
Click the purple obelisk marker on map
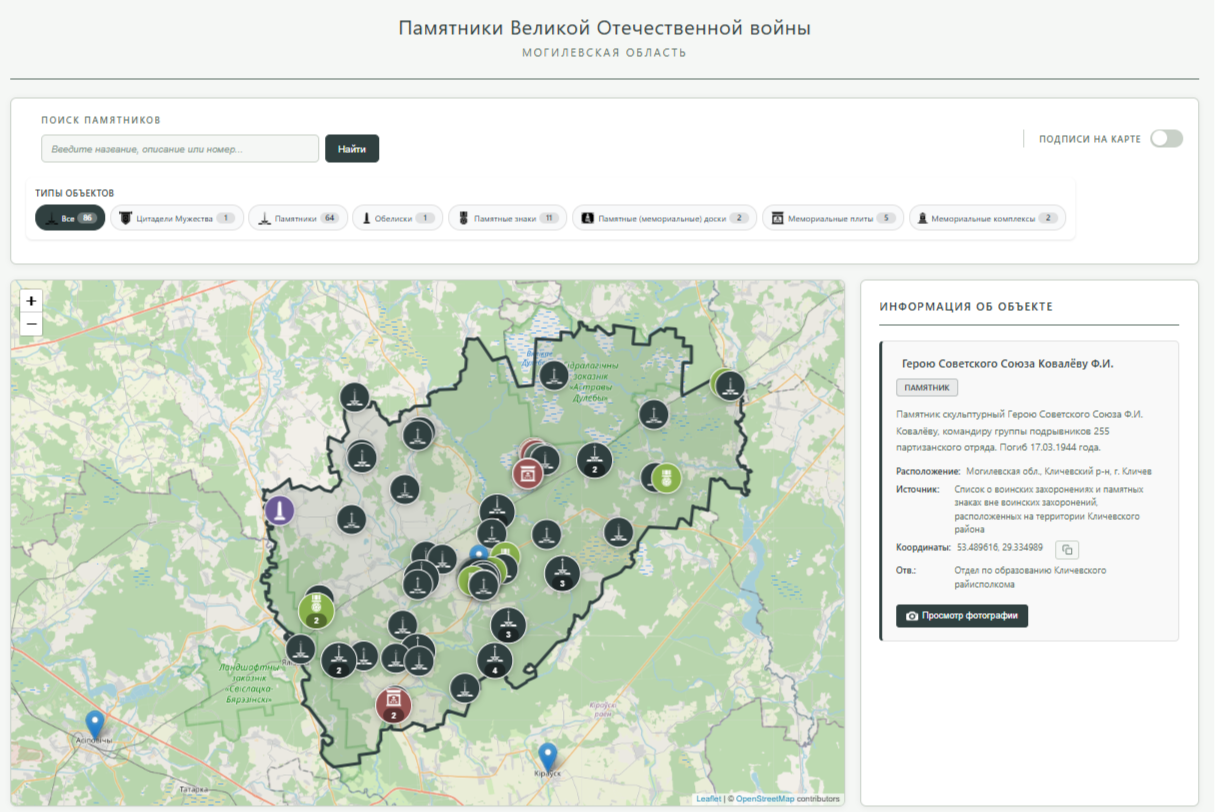pyautogui.click(x=280, y=510)
